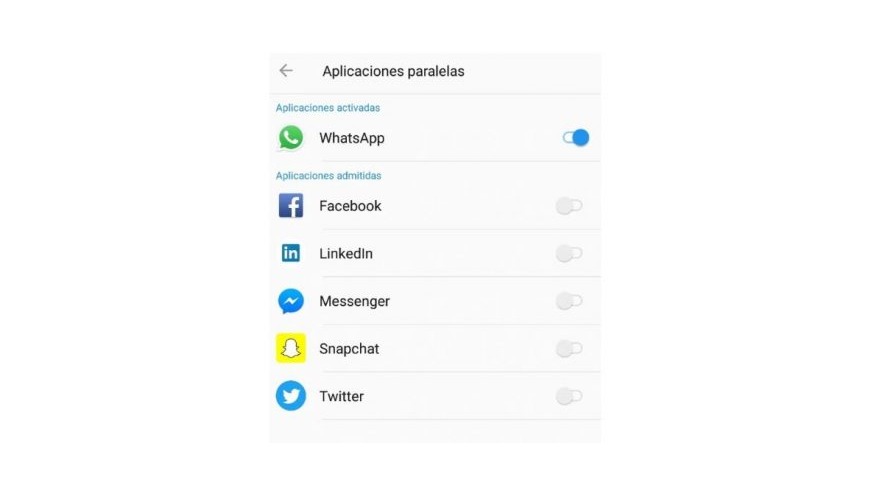Click the Aplicaciones paralelas title
The image size is (880, 495).
pos(393,71)
